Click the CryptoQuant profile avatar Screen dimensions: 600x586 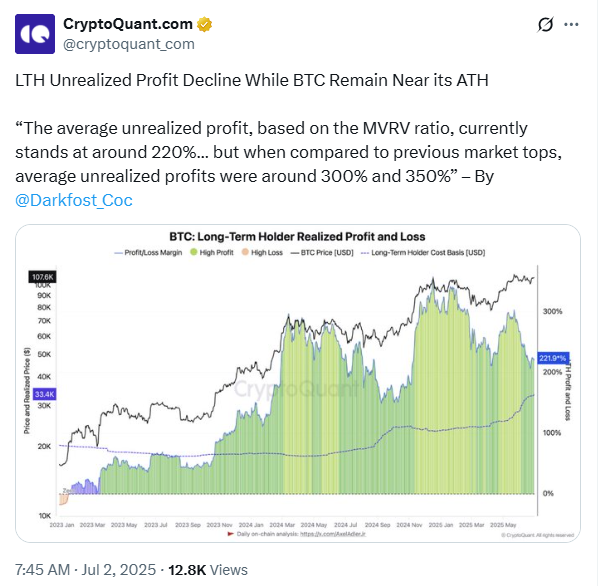pyautogui.click(x=33, y=33)
